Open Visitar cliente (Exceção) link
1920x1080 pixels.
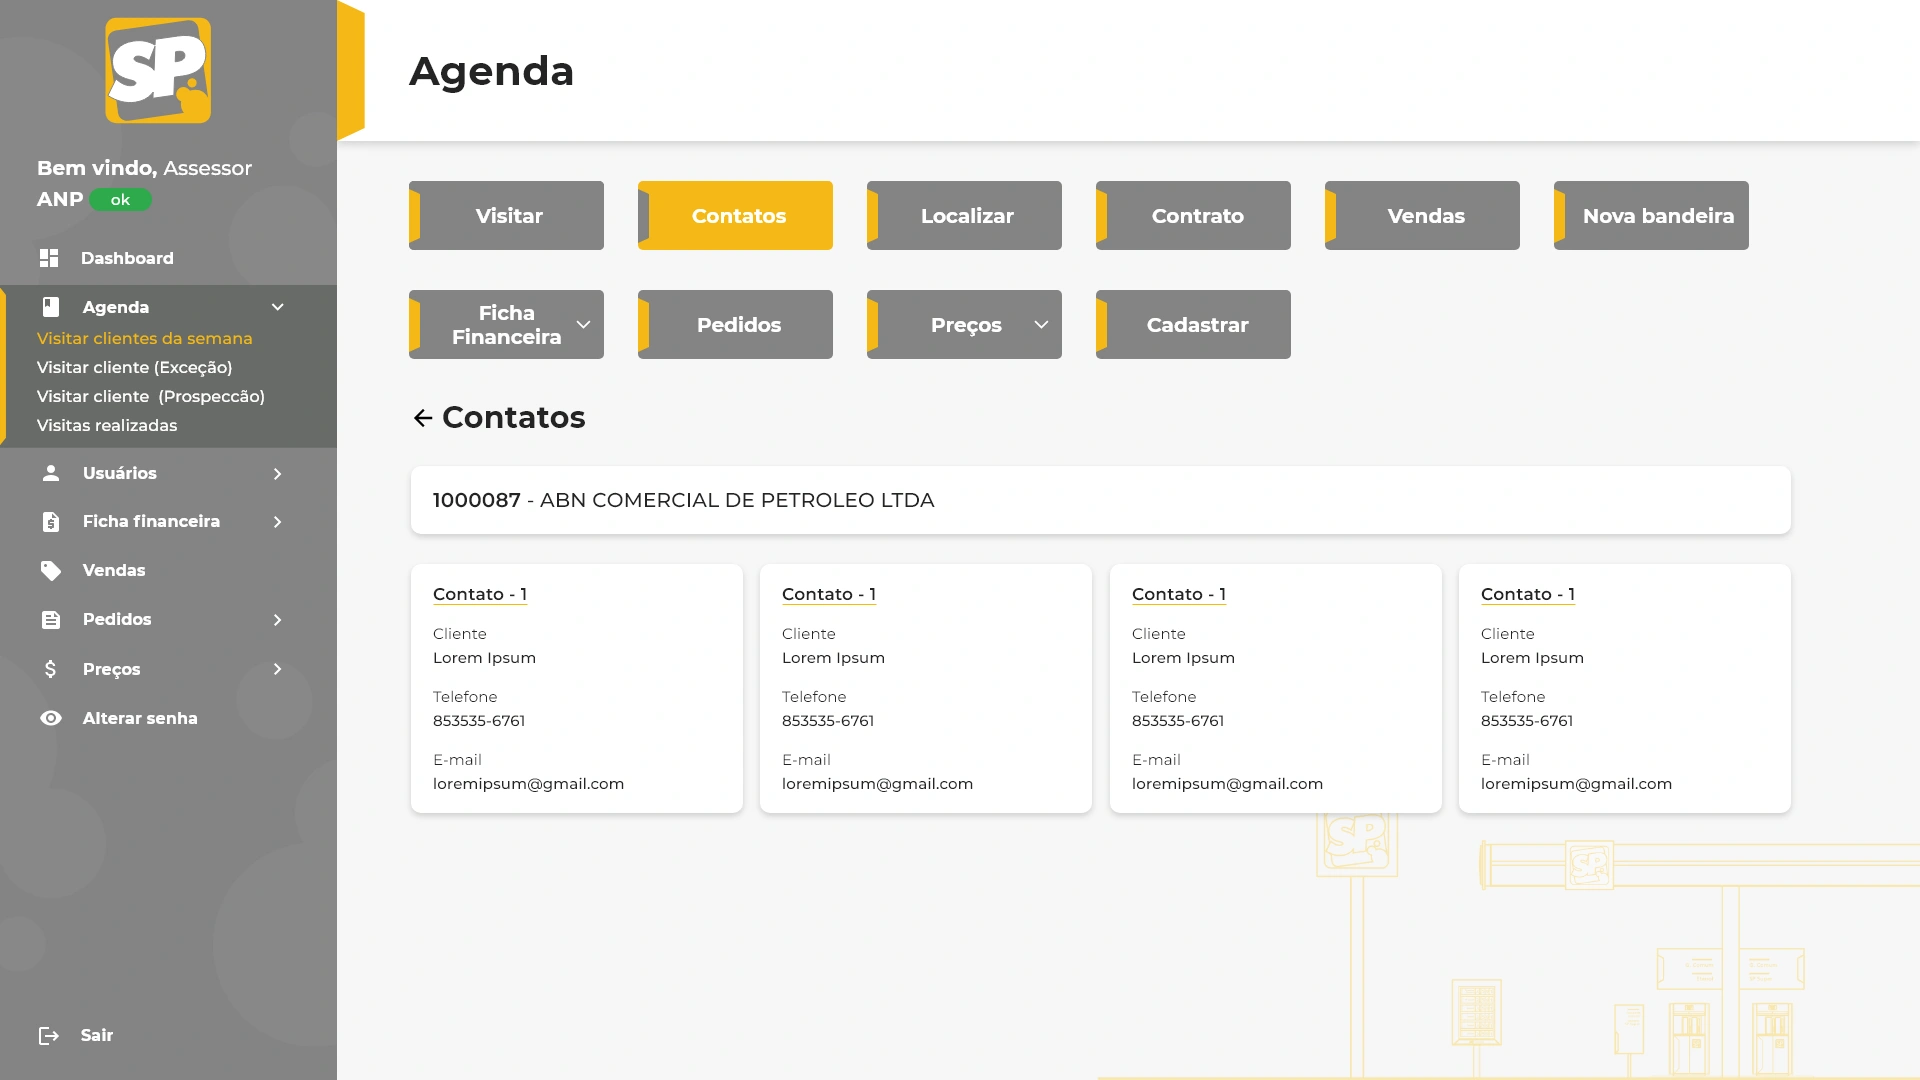(135, 367)
